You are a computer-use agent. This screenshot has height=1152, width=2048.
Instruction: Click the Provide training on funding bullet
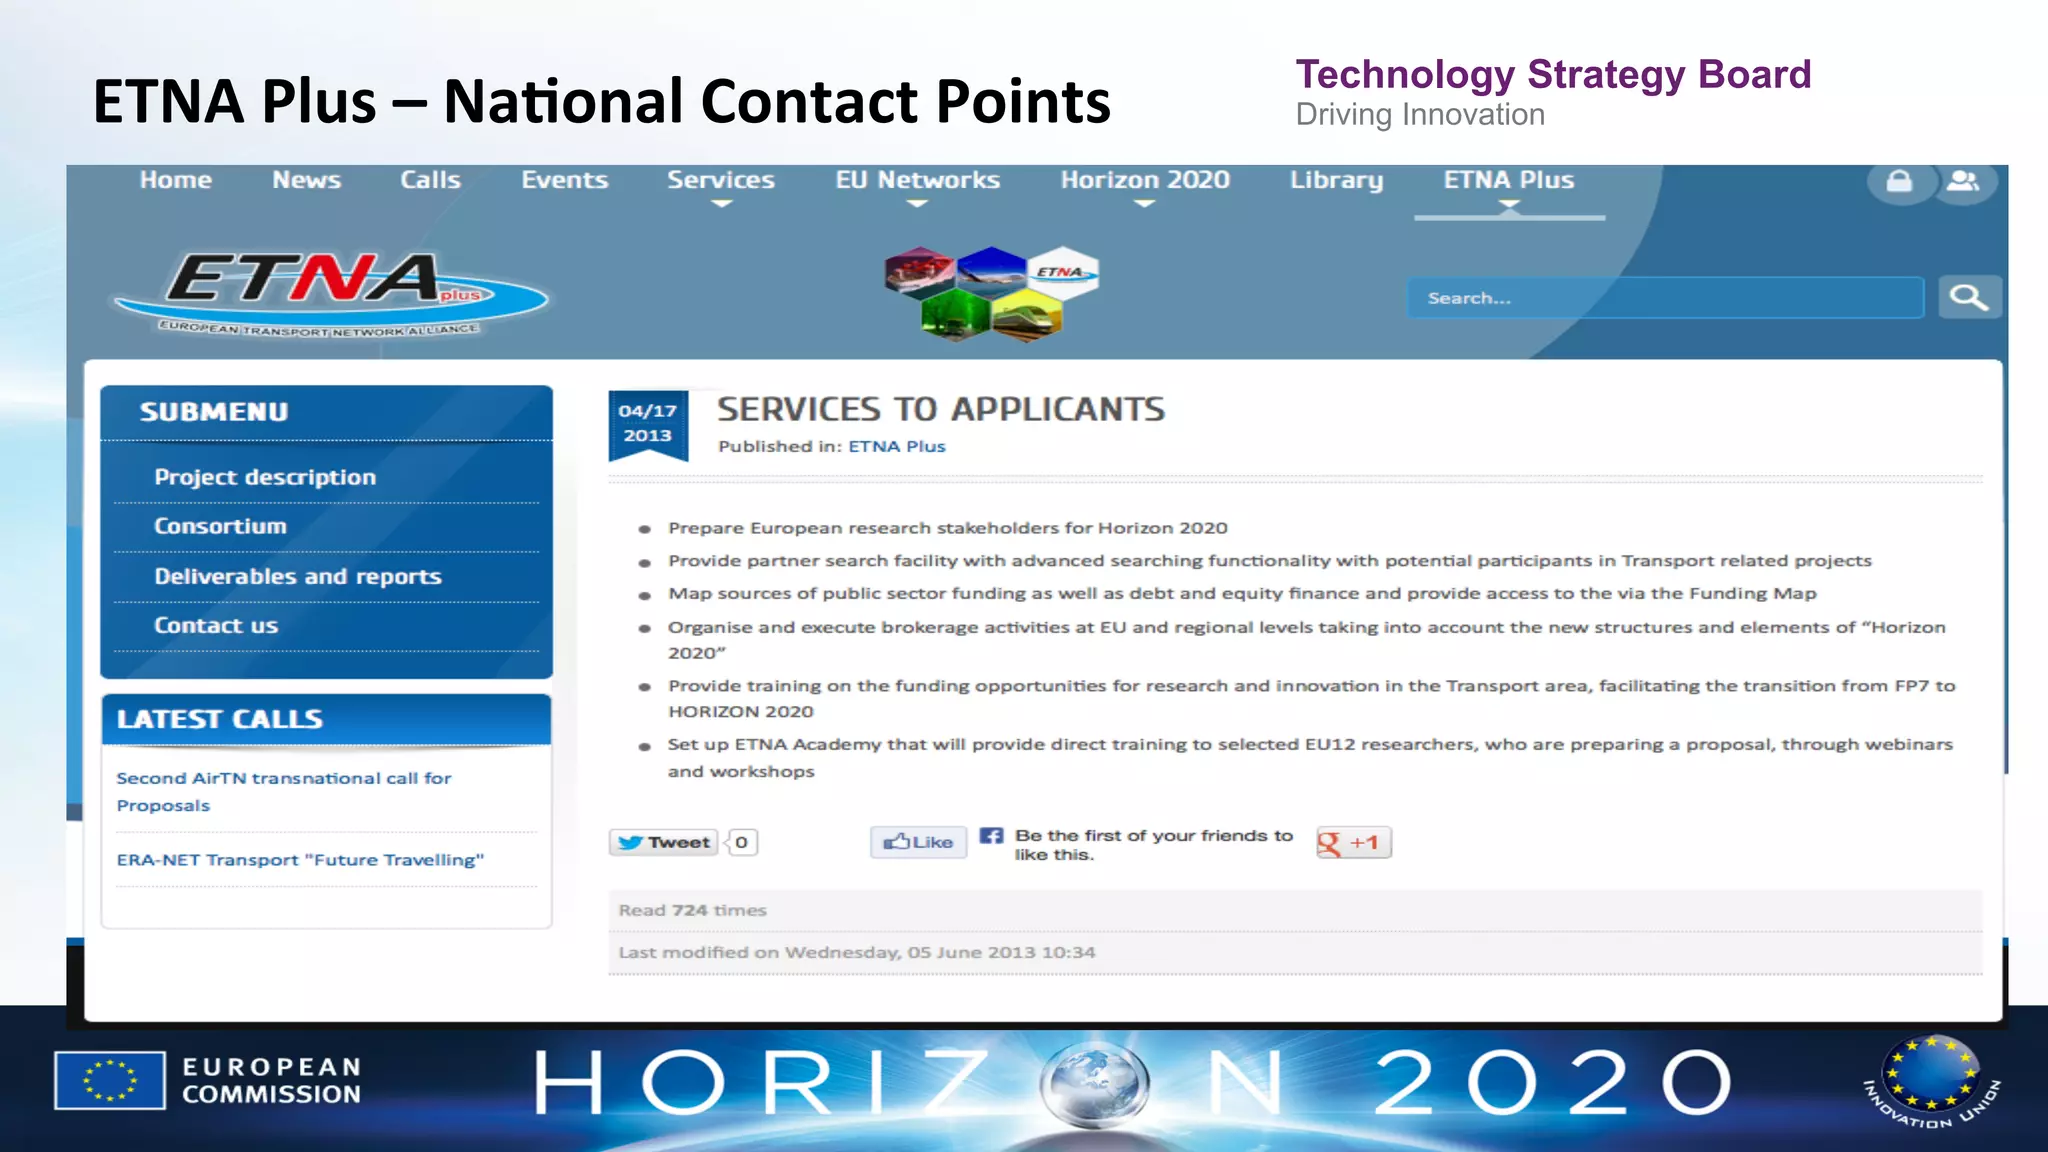pyautogui.click(x=1312, y=698)
